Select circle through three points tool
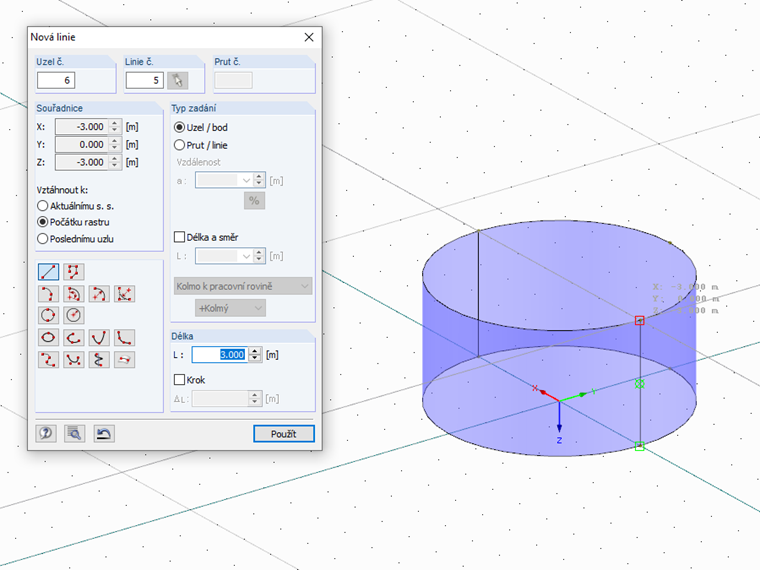The image size is (760, 570). pyautogui.click(x=48, y=315)
